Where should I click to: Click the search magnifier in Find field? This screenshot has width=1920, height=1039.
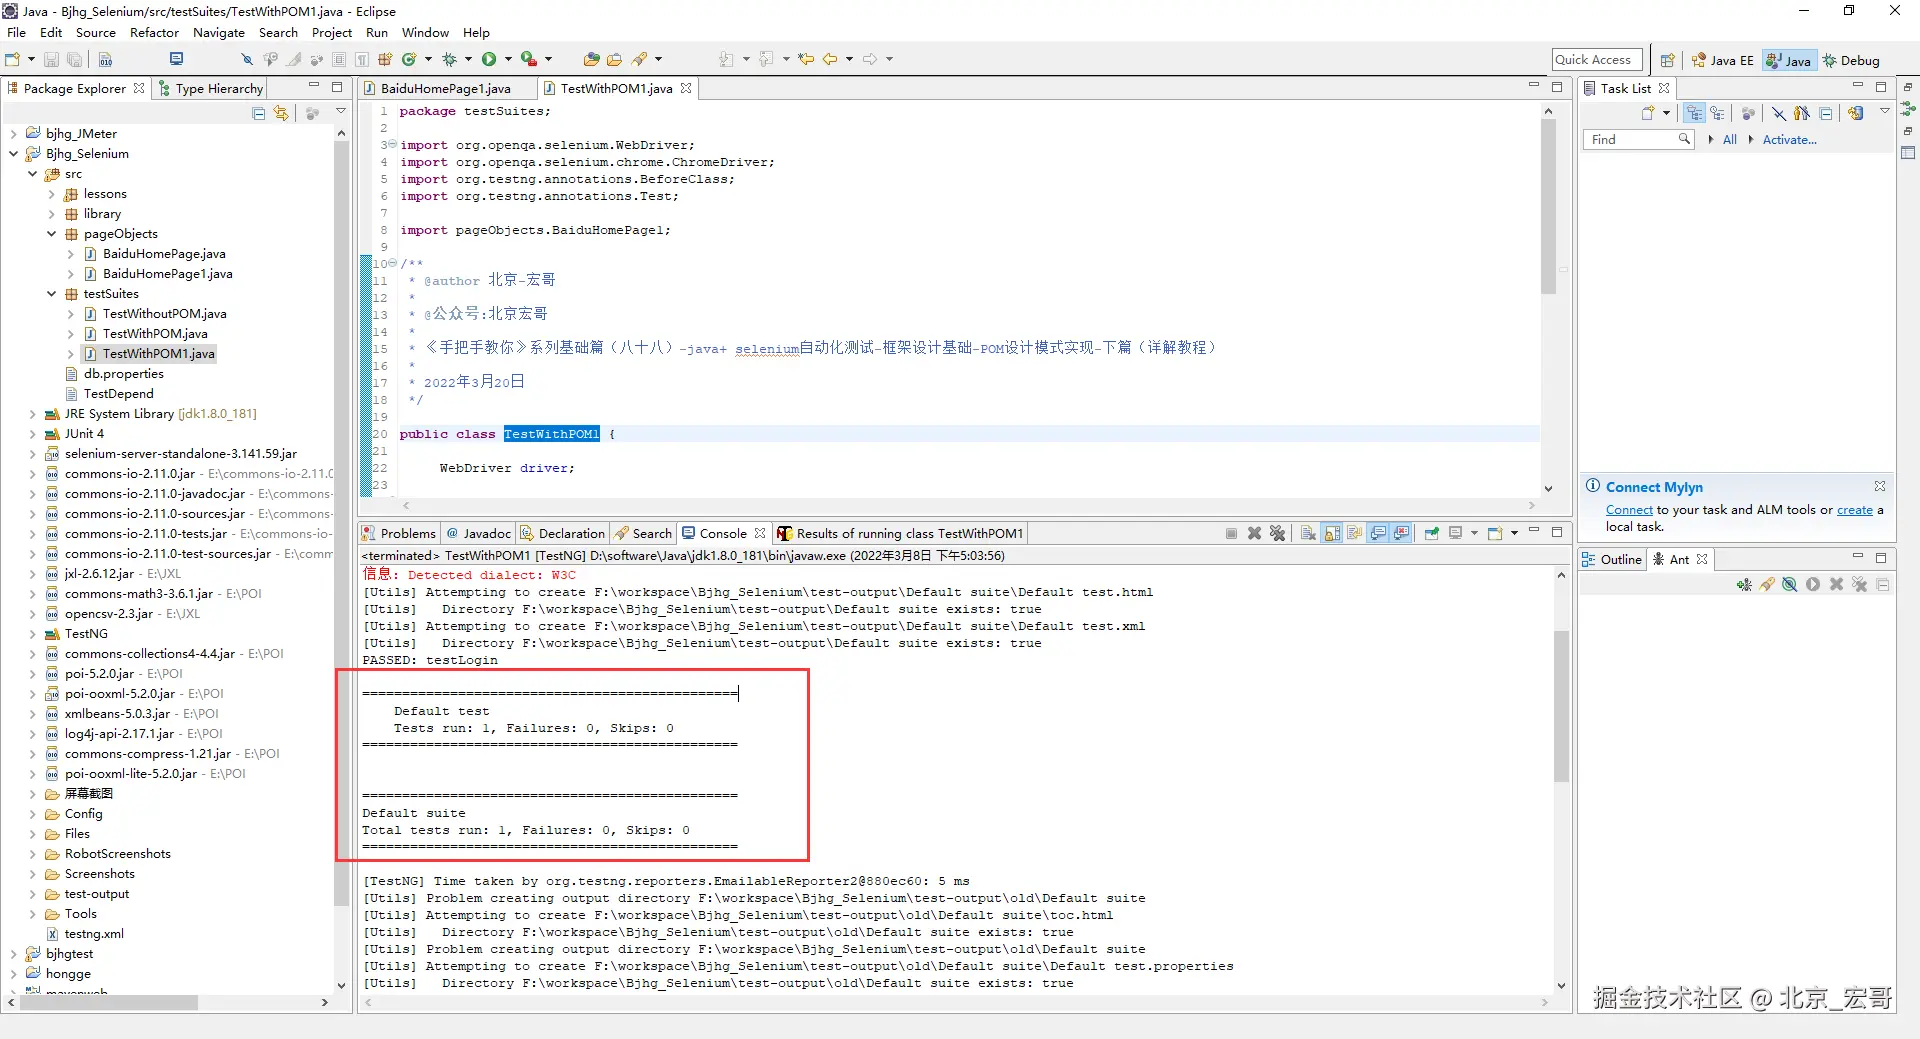tap(1684, 139)
